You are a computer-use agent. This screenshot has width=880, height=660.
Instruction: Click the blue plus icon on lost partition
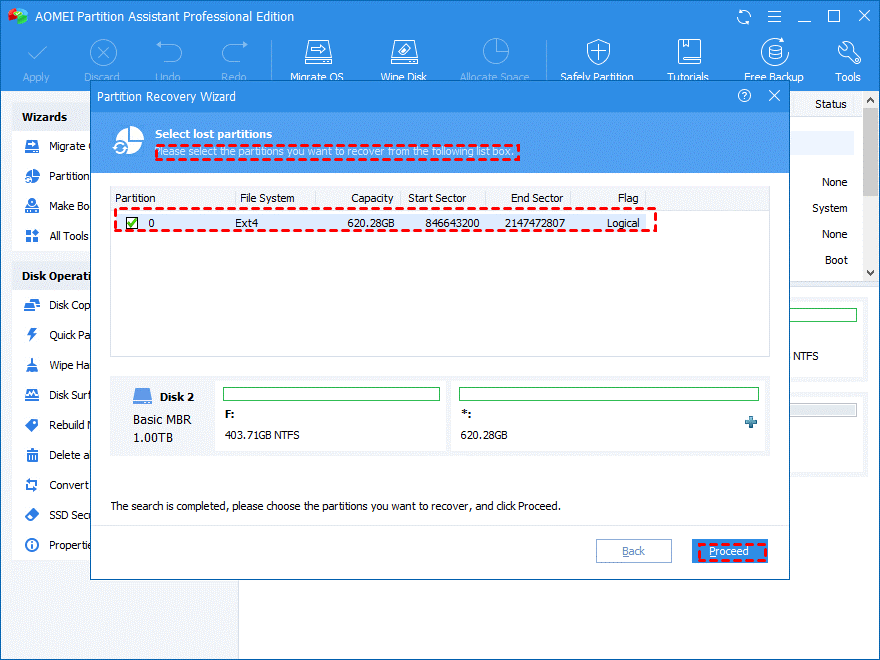click(750, 422)
